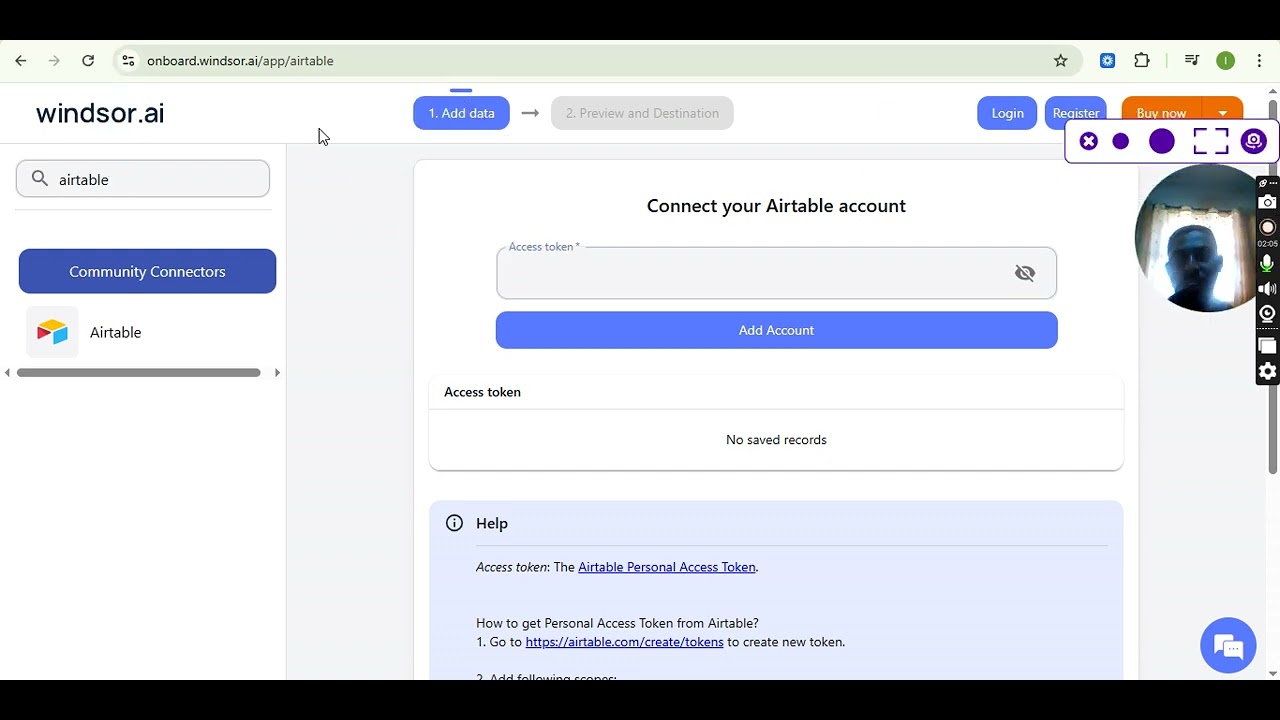View site information icon in address bar
The height and width of the screenshot is (720, 1280).
[x=128, y=61]
